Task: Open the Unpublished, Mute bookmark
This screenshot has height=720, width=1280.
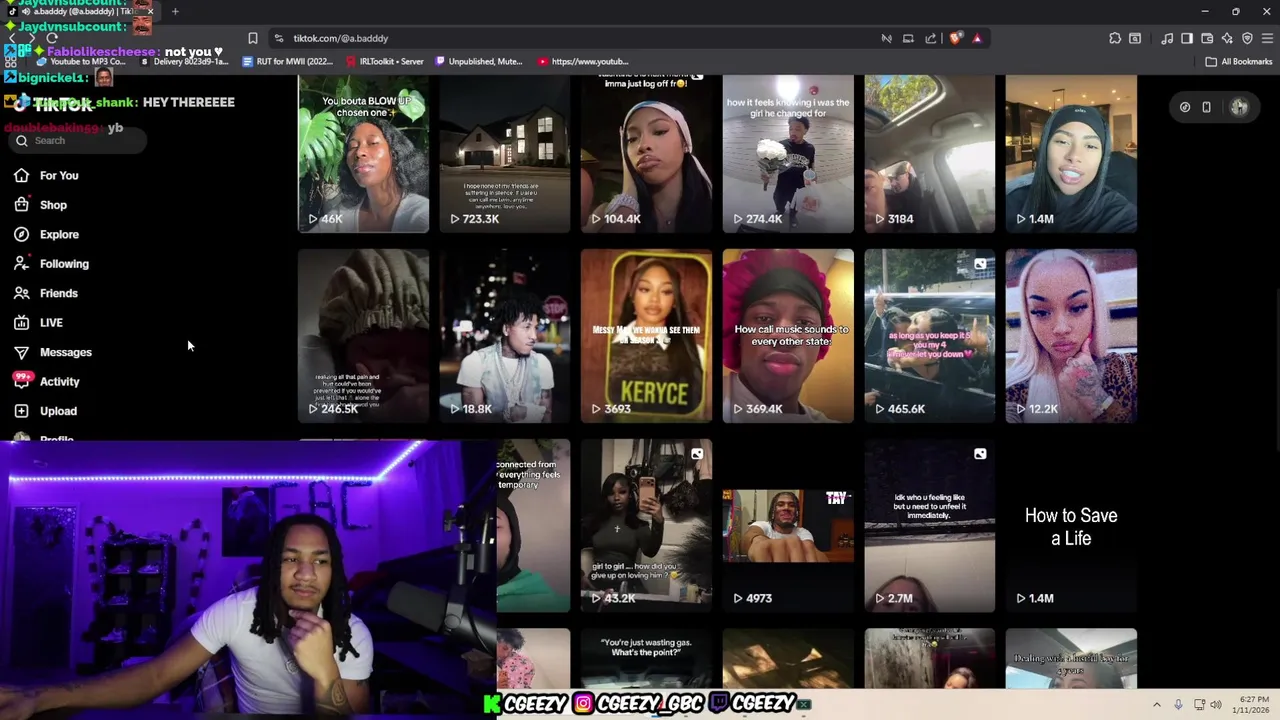Action: pyautogui.click(x=479, y=62)
